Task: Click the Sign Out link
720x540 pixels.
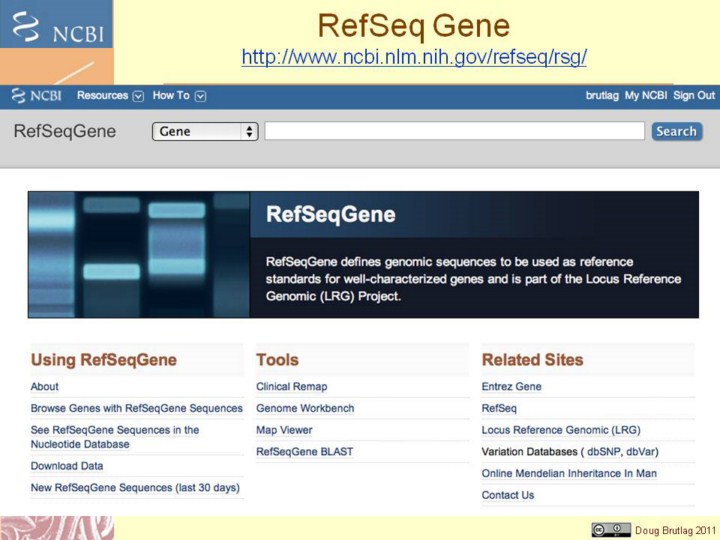Action: coord(694,96)
